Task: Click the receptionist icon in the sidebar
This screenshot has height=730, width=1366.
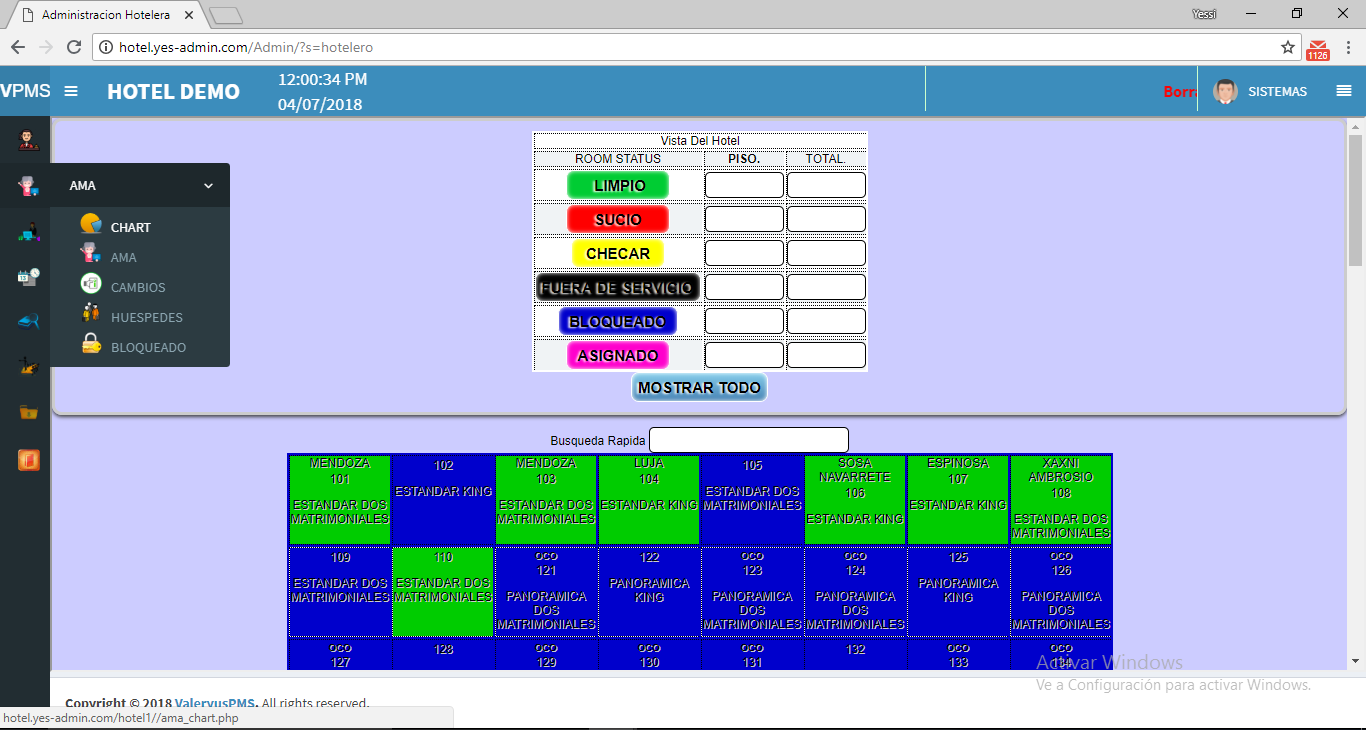Action: point(28,140)
